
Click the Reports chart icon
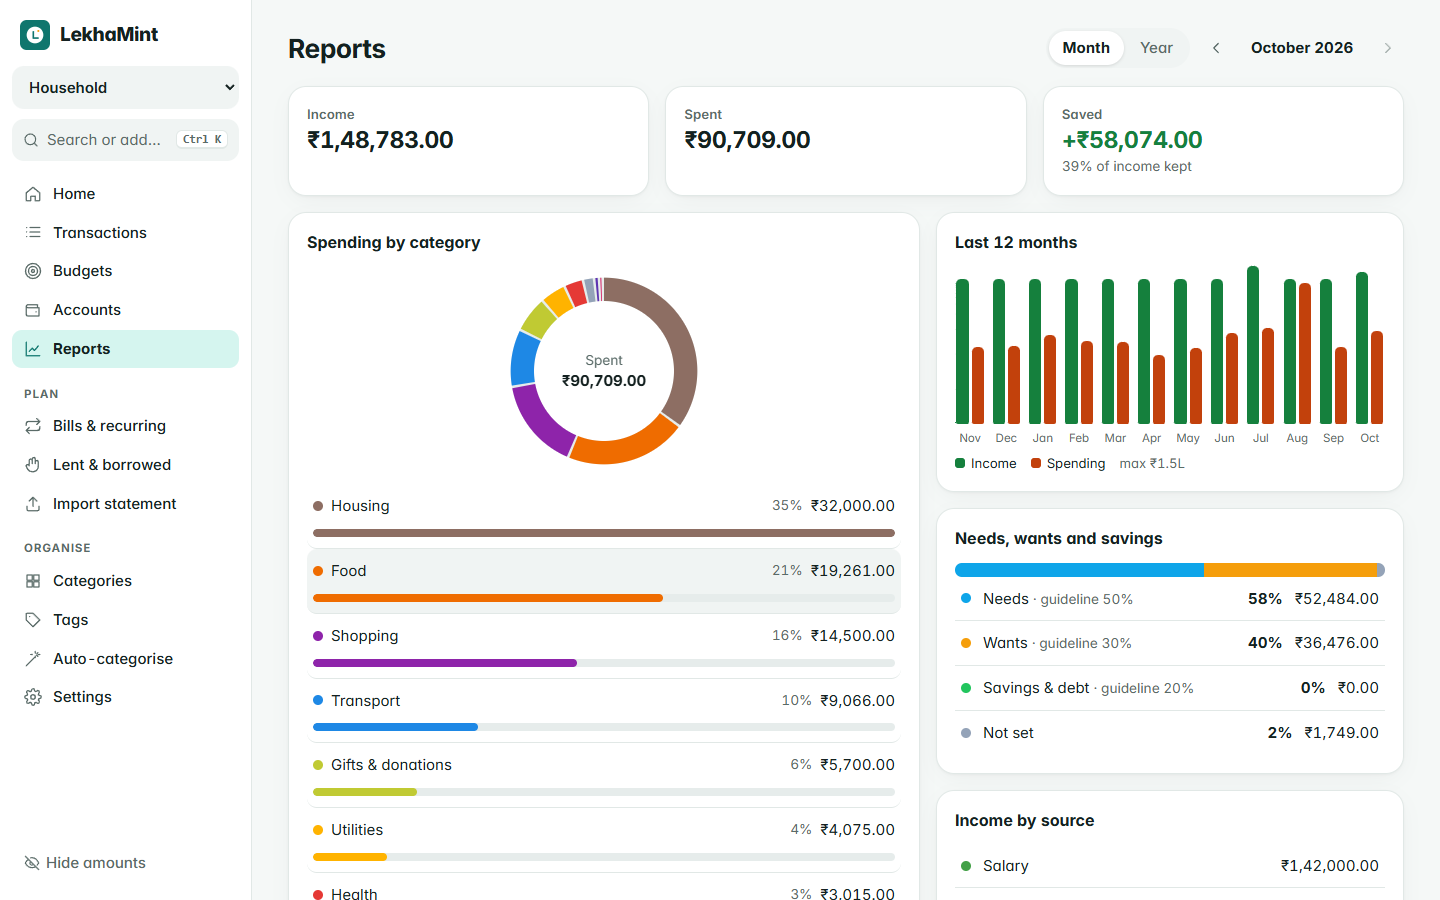(x=33, y=349)
